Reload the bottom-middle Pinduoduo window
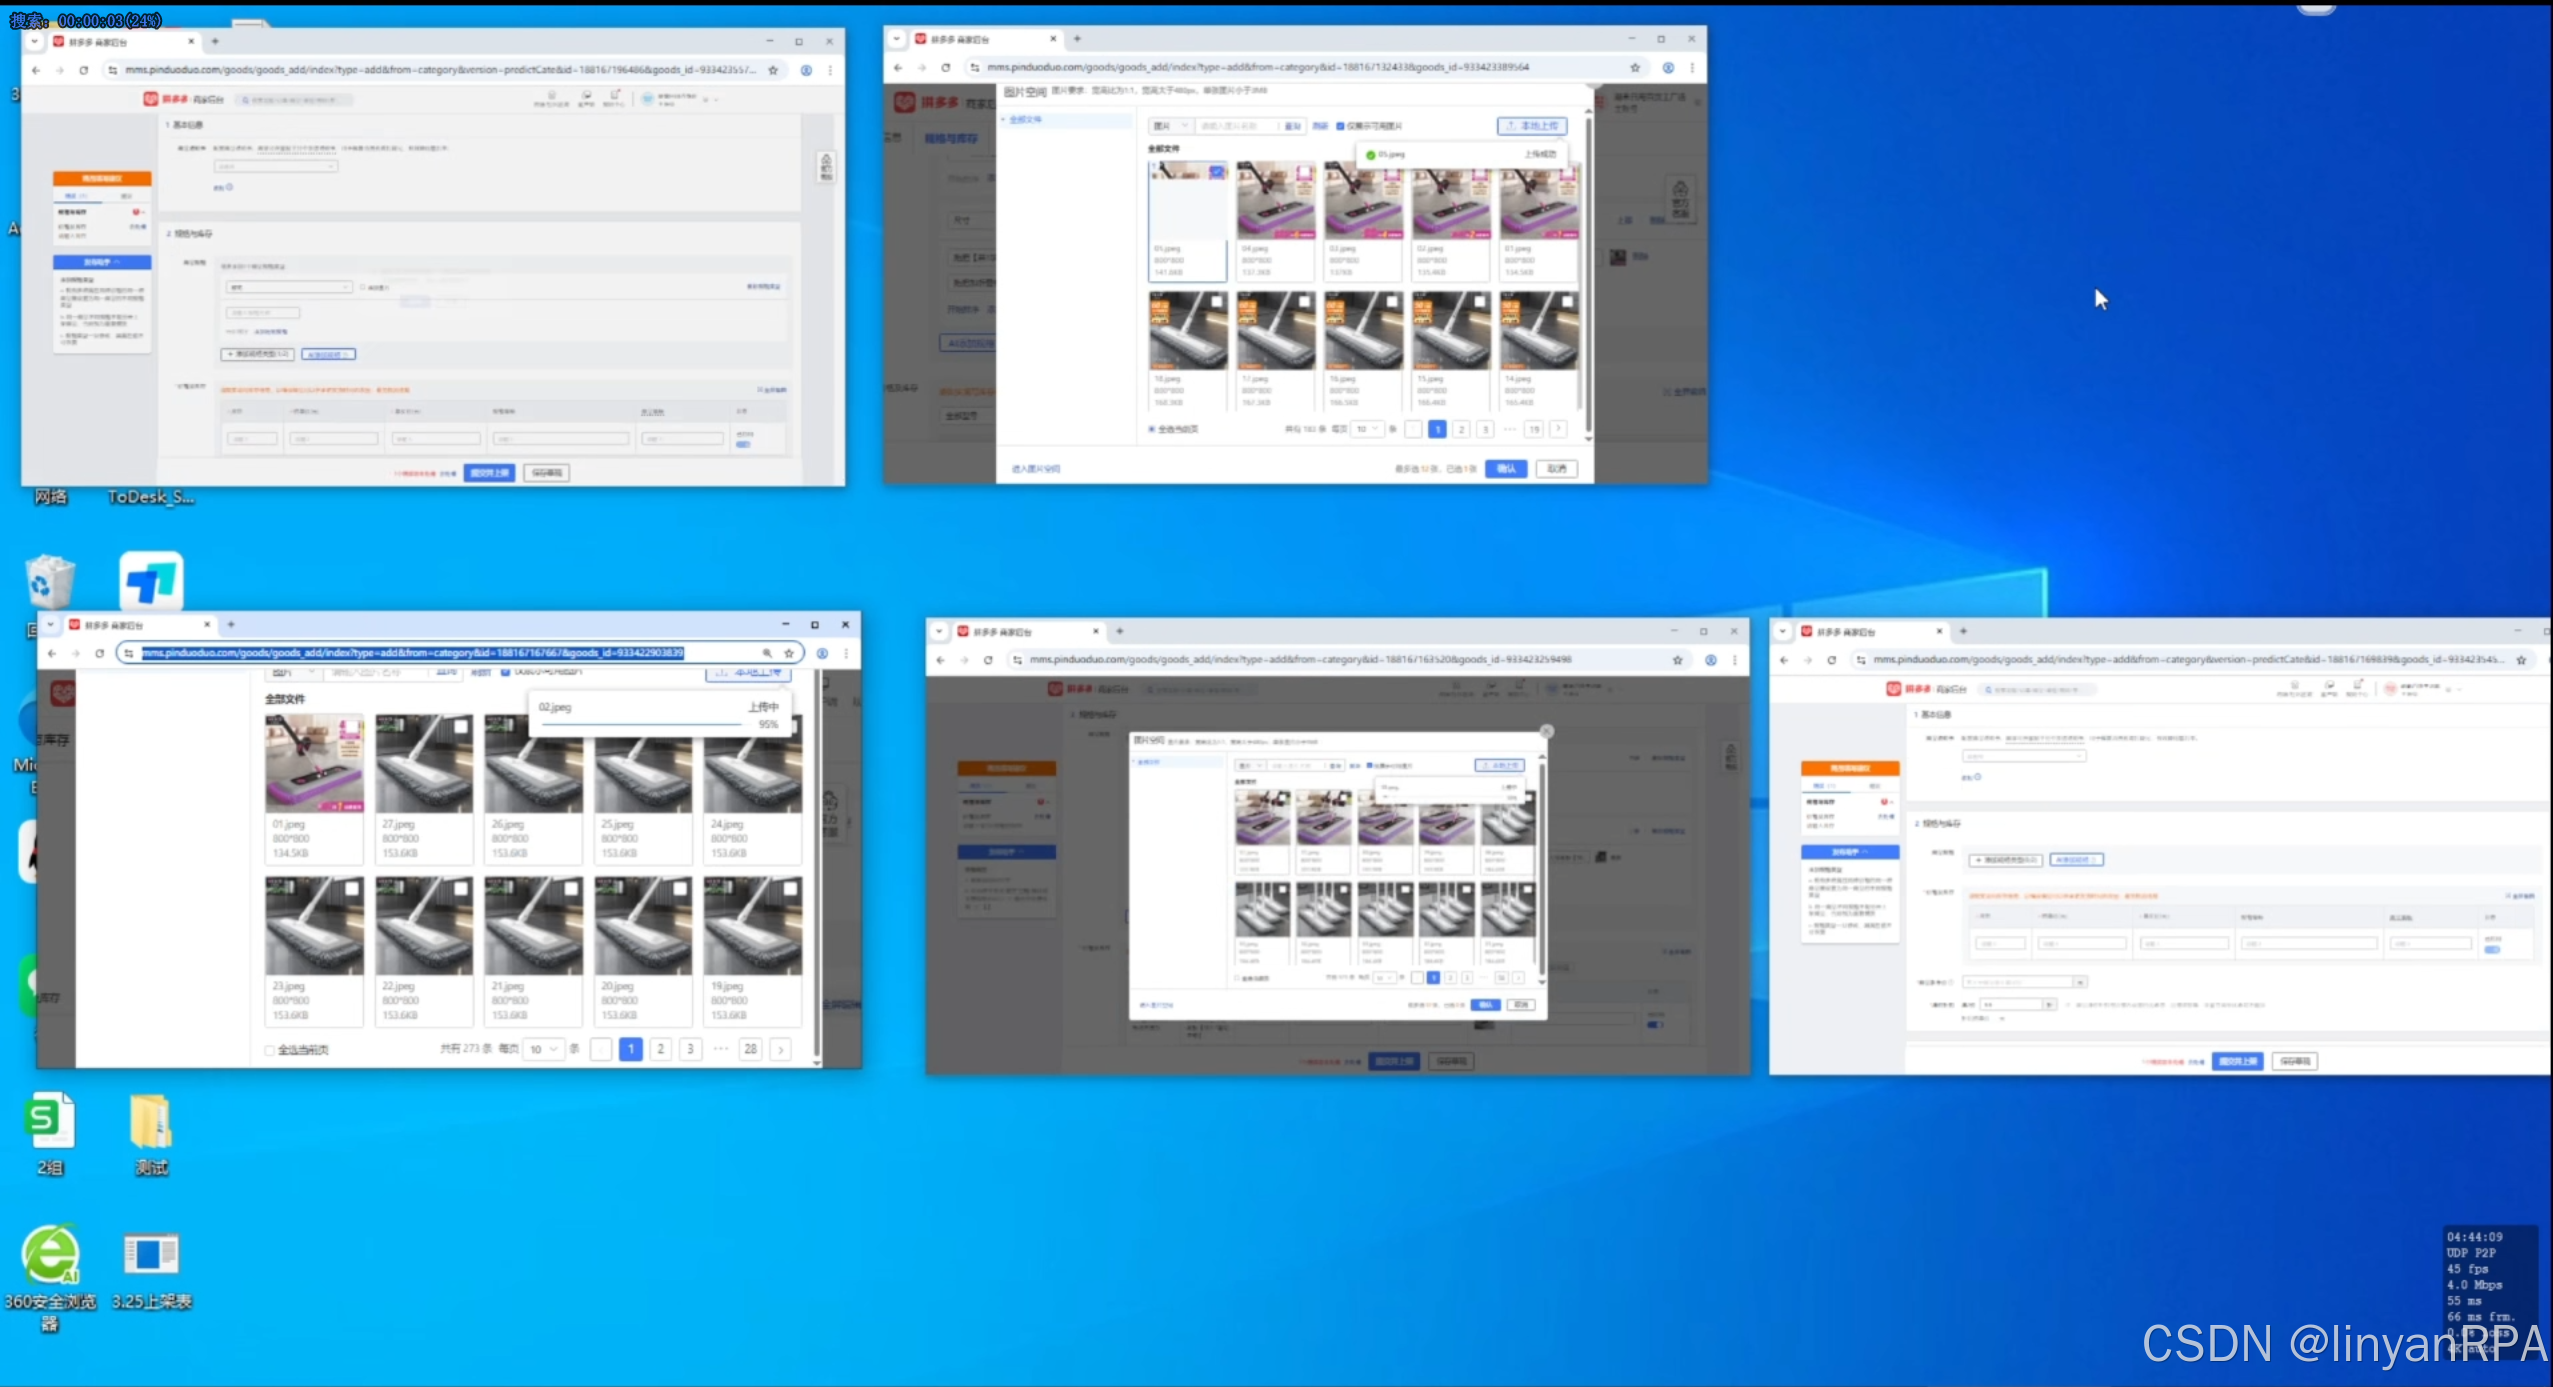Image resolution: width=2553 pixels, height=1387 pixels. pyautogui.click(x=988, y=660)
